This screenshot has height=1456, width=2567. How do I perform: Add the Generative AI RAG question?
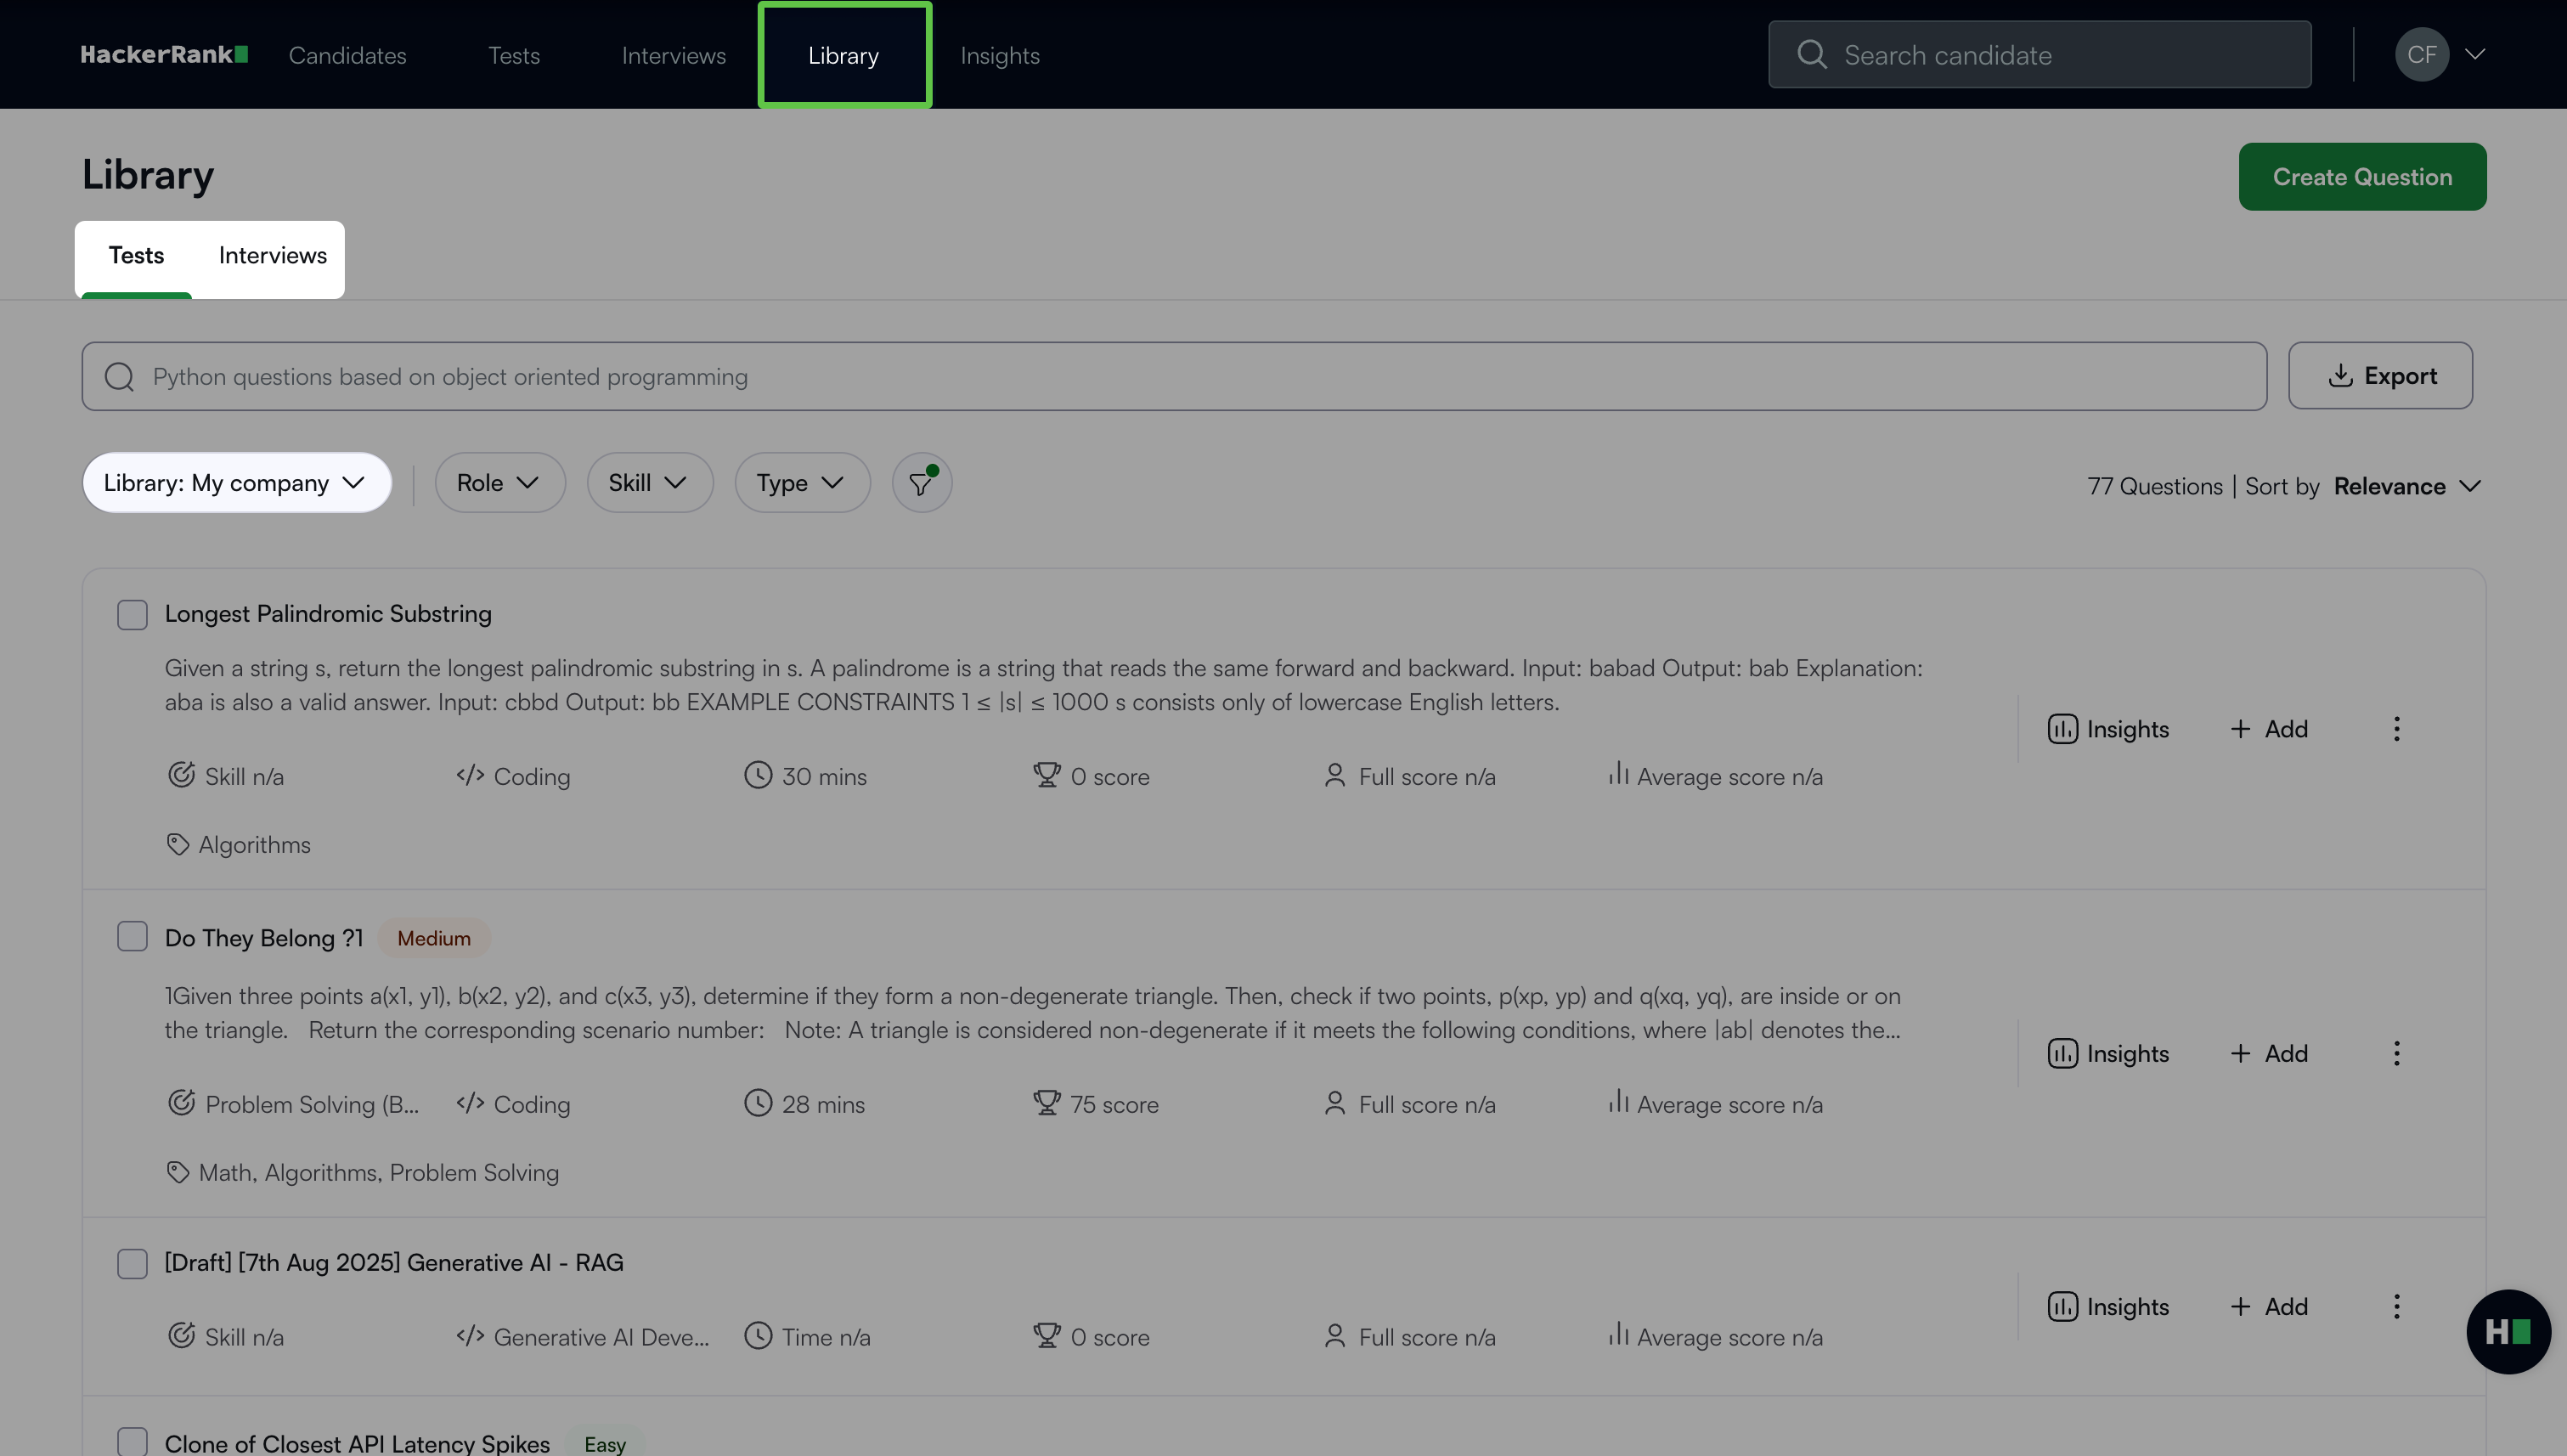pyautogui.click(x=2269, y=1306)
